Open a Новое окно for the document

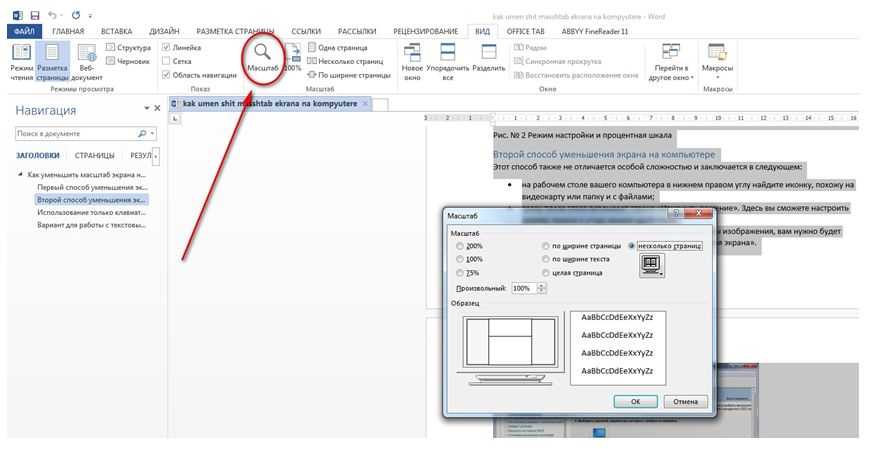coord(412,58)
